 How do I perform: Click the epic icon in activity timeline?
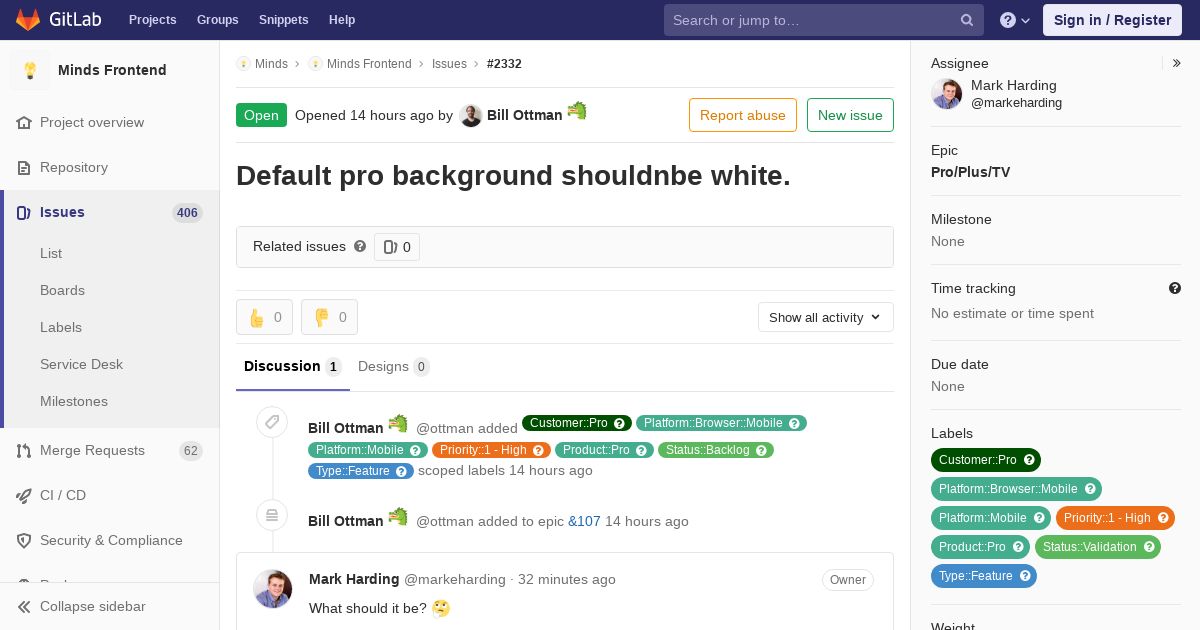tap(272, 515)
